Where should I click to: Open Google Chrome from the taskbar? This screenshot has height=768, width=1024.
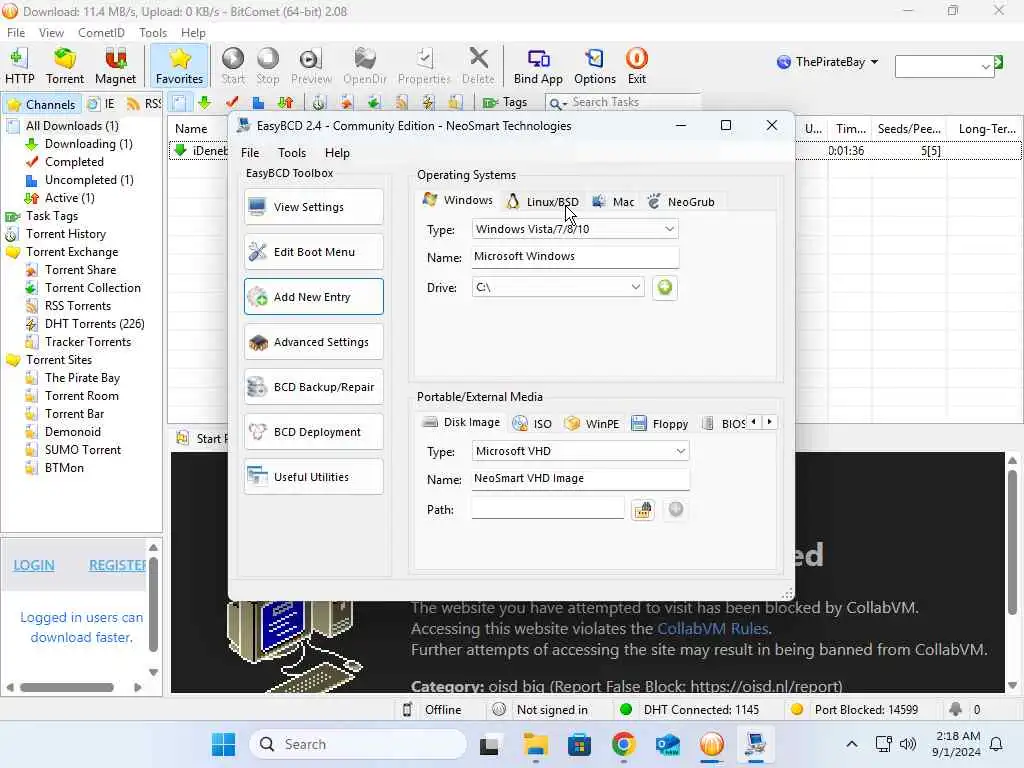(x=623, y=744)
